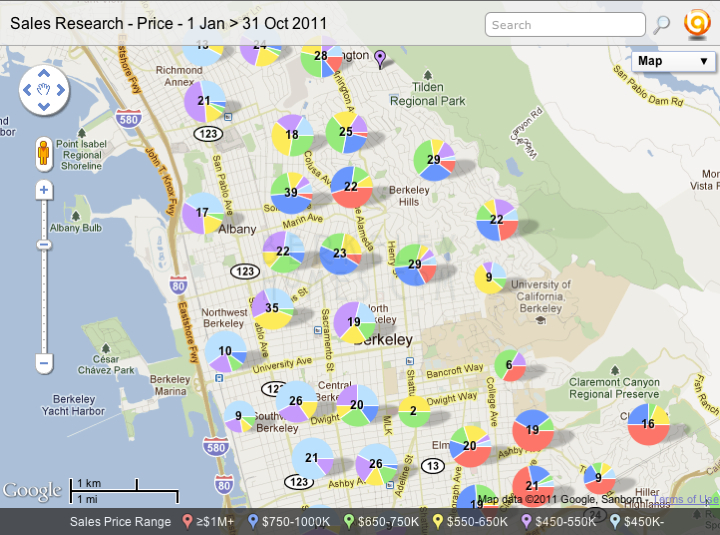Open the 9 pie beside University of California
720x535 pixels.
[x=490, y=278]
